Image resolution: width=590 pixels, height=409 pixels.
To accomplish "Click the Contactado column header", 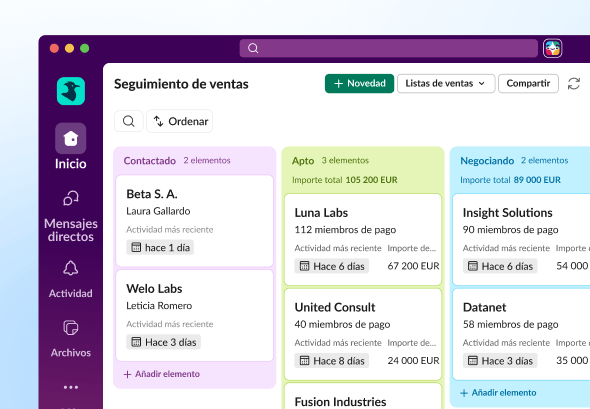I will pyautogui.click(x=150, y=161).
